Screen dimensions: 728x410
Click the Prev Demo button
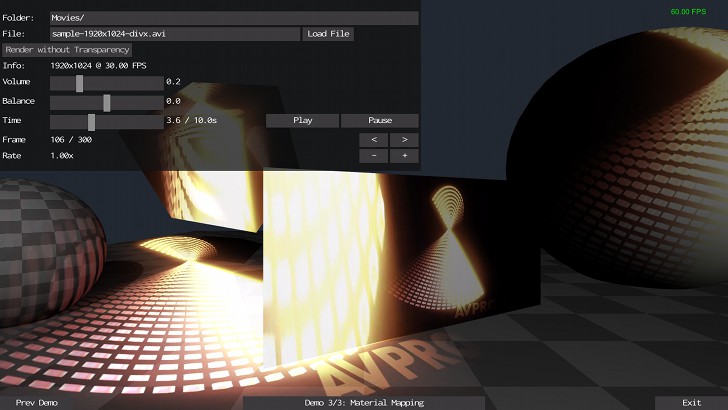pos(37,403)
